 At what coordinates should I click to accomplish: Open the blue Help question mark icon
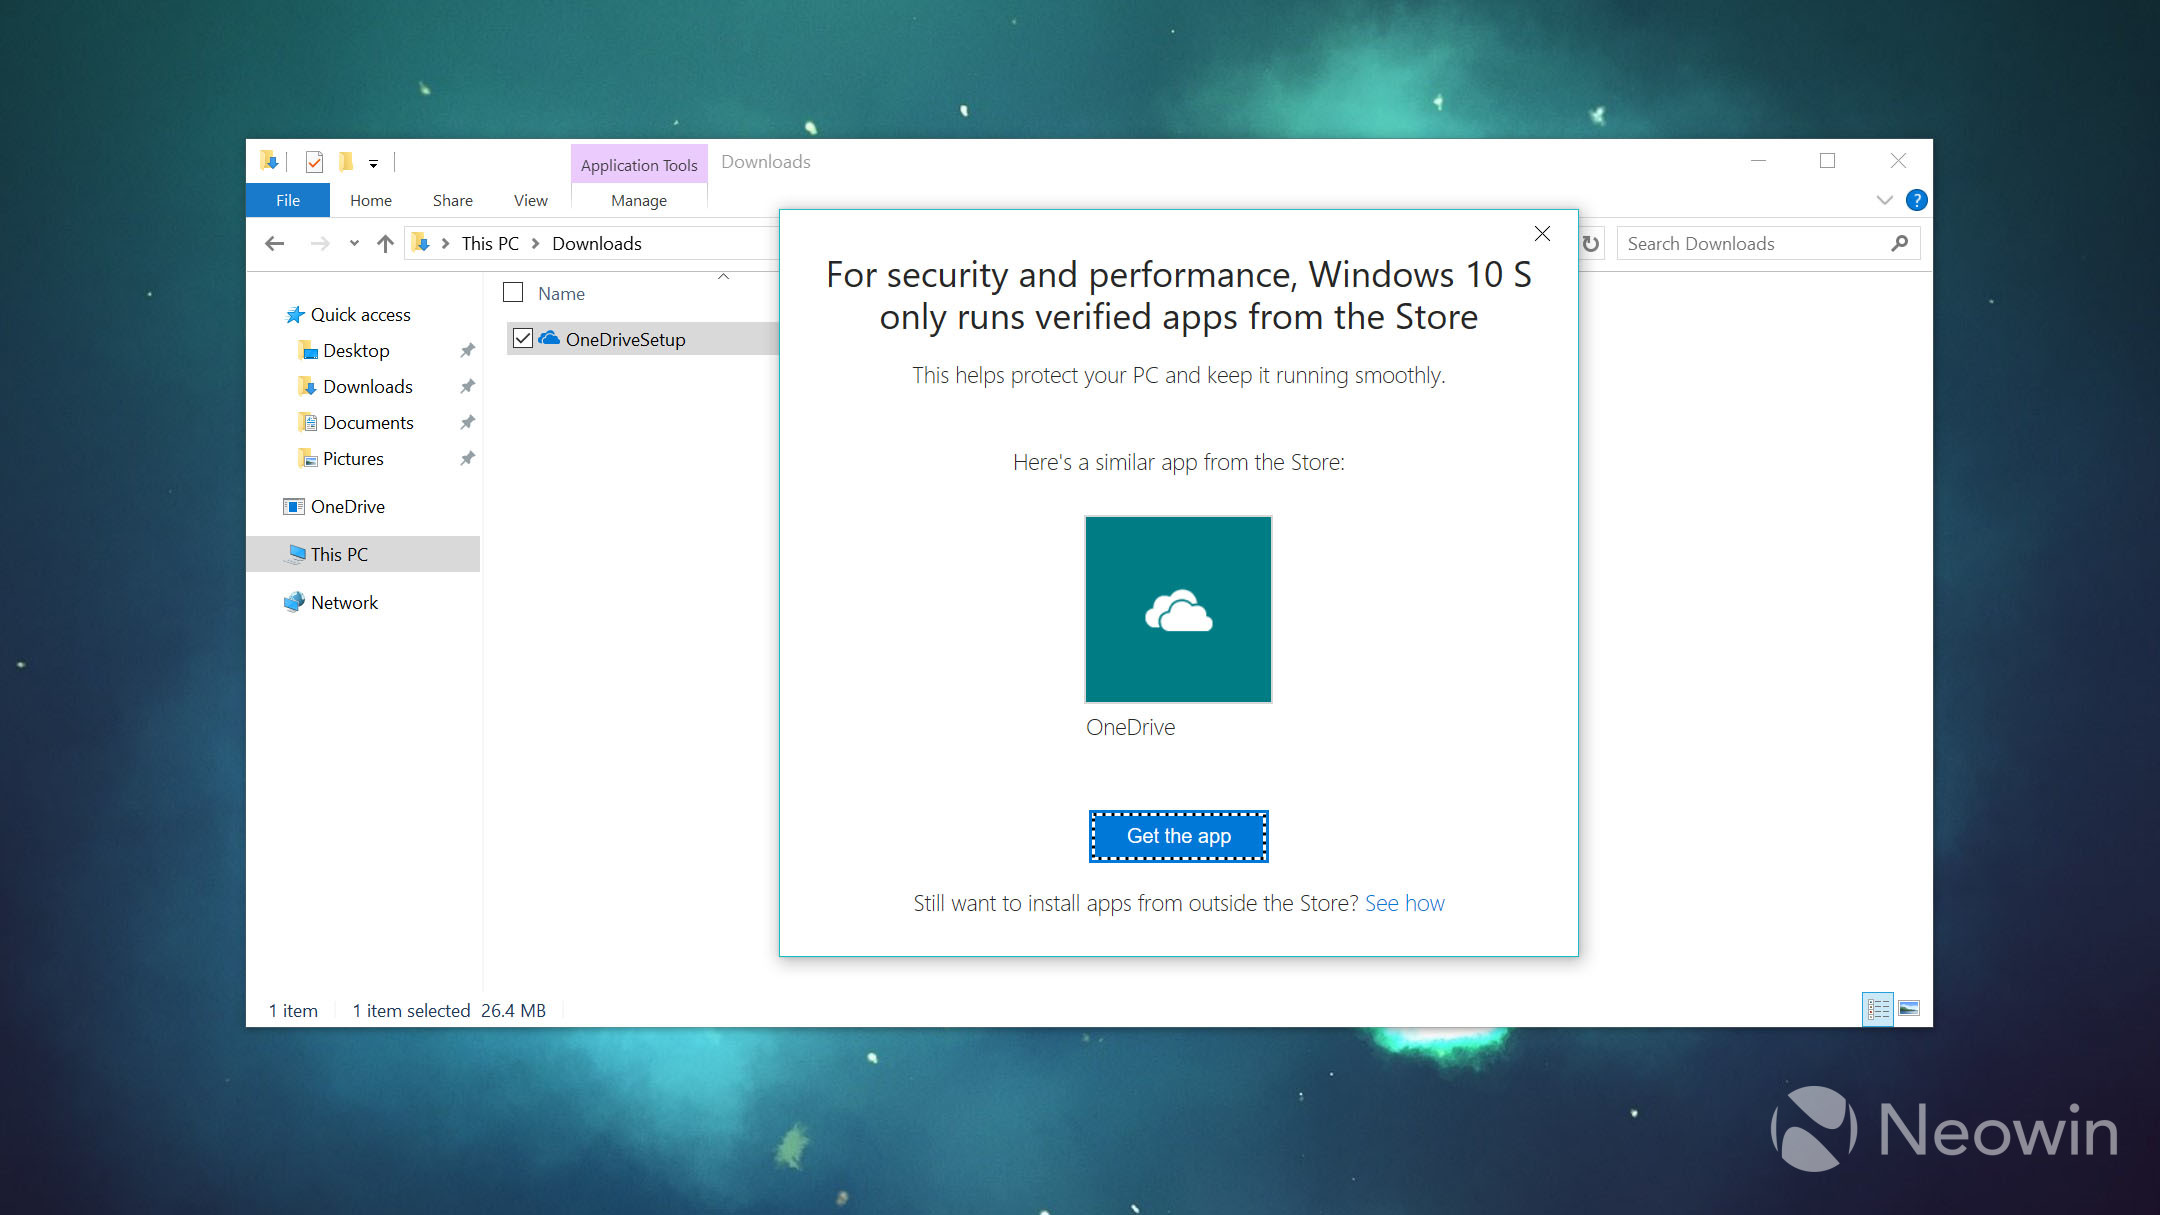tap(1916, 200)
